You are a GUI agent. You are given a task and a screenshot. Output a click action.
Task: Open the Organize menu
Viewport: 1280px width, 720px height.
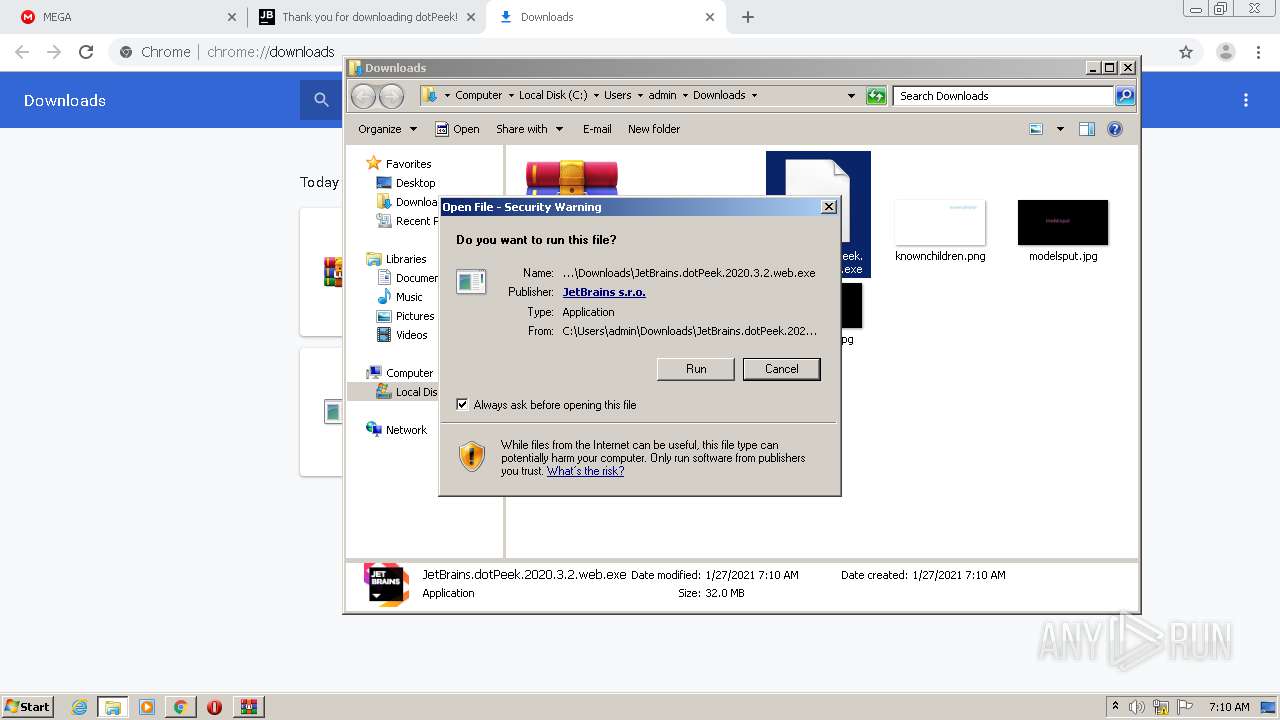387,129
